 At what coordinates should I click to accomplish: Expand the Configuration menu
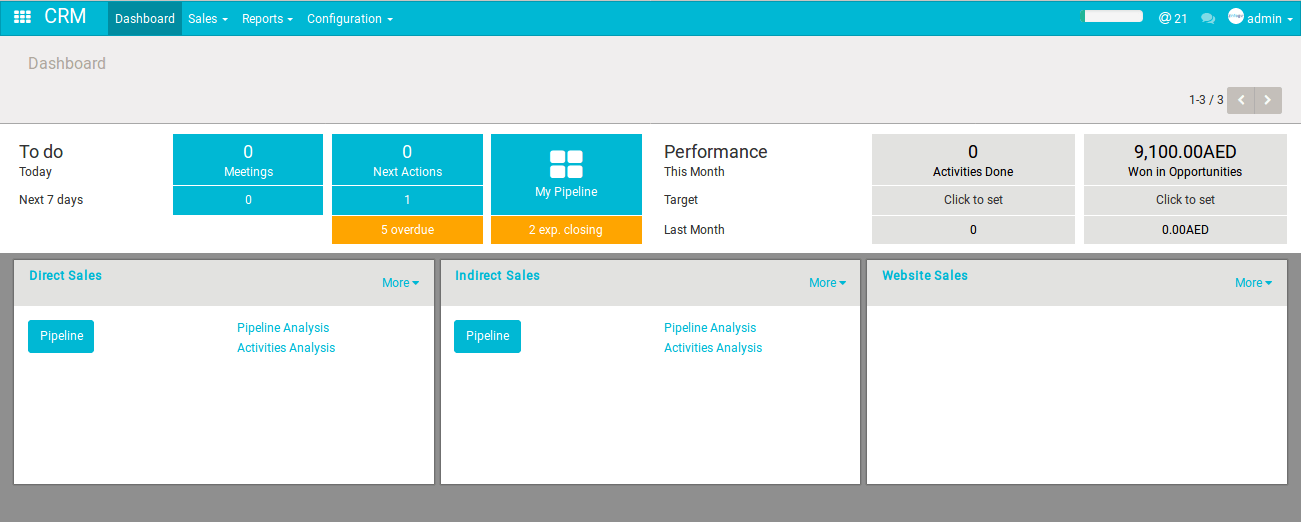[350, 18]
